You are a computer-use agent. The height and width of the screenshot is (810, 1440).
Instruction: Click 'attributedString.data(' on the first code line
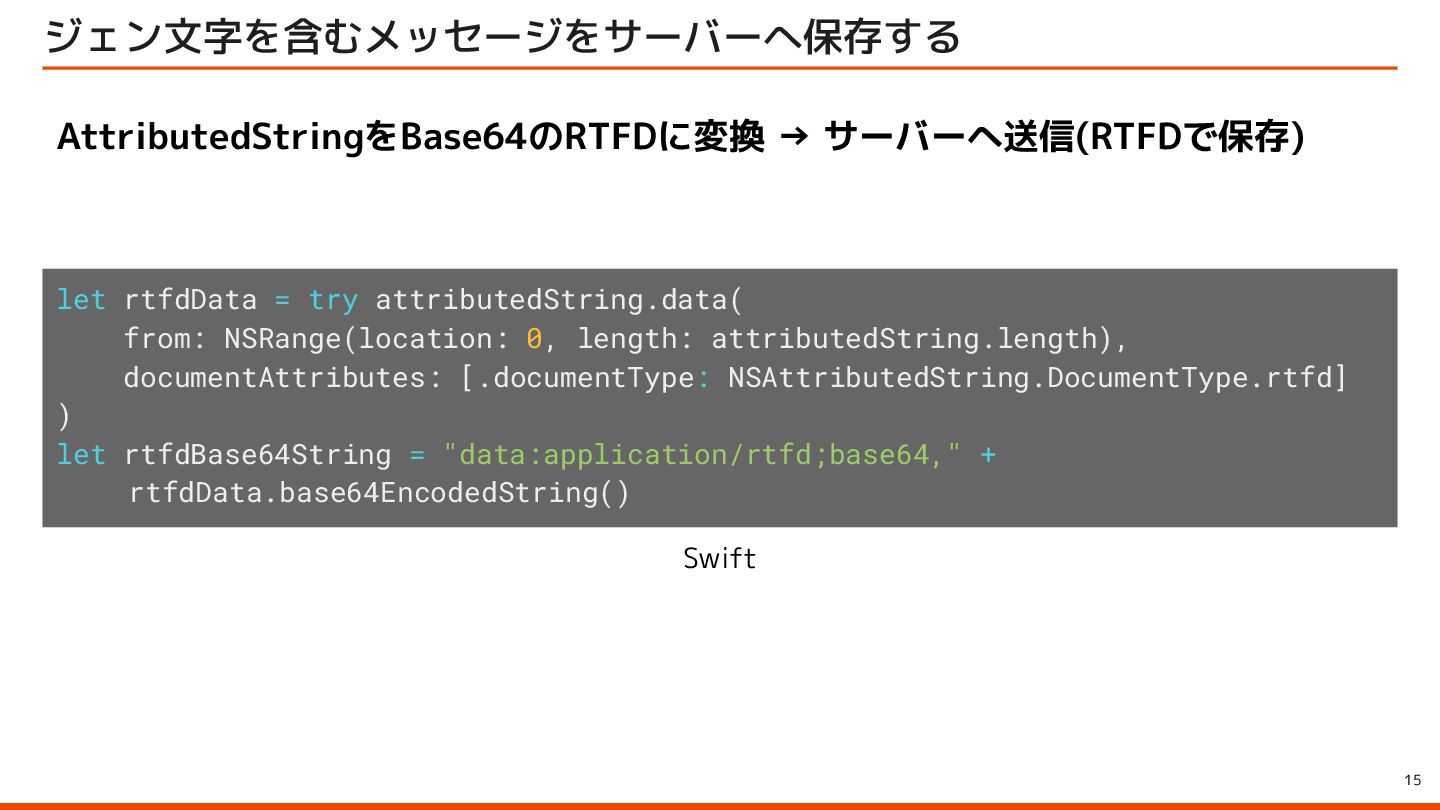(559, 300)
